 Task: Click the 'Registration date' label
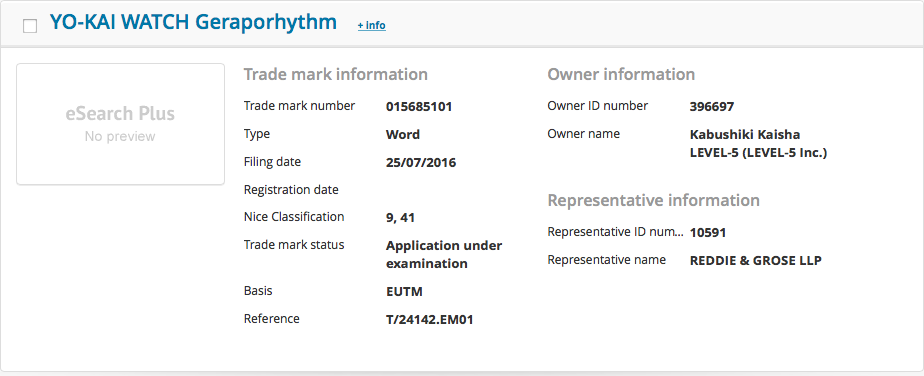point(291,190)
